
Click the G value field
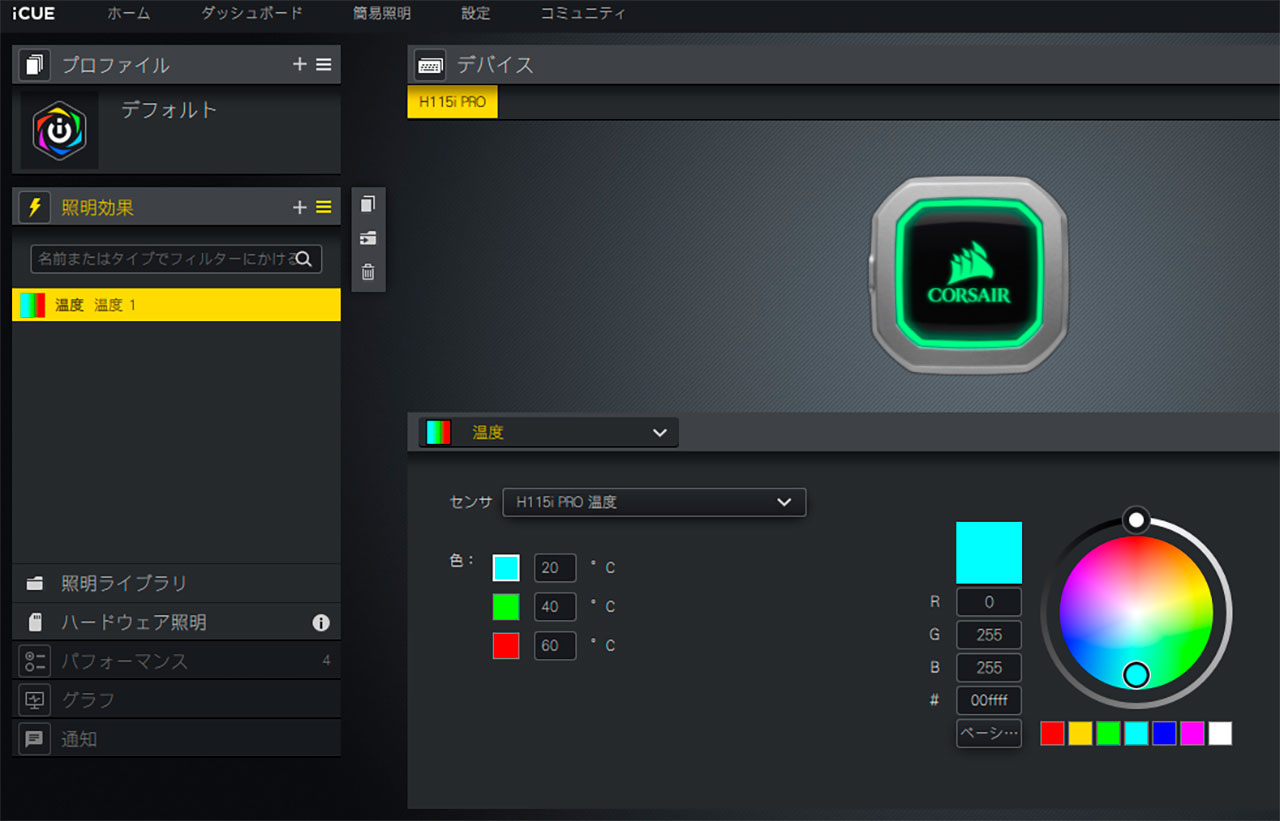pos(989,635)
